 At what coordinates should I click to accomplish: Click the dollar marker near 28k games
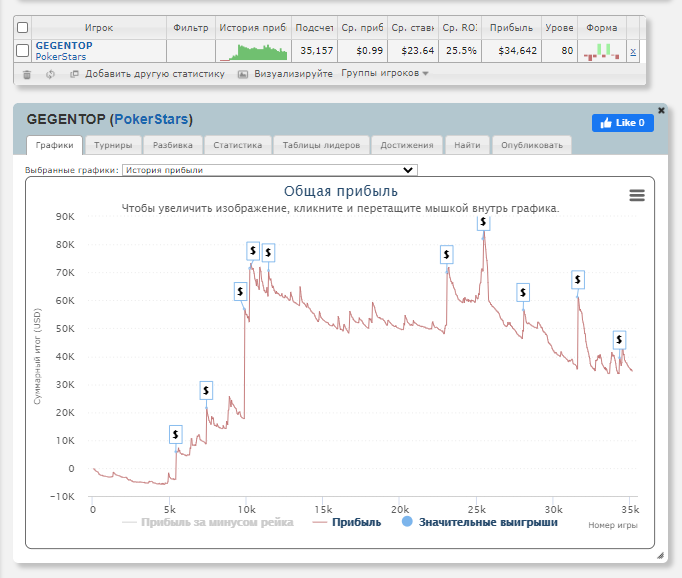tap(523, 292)
